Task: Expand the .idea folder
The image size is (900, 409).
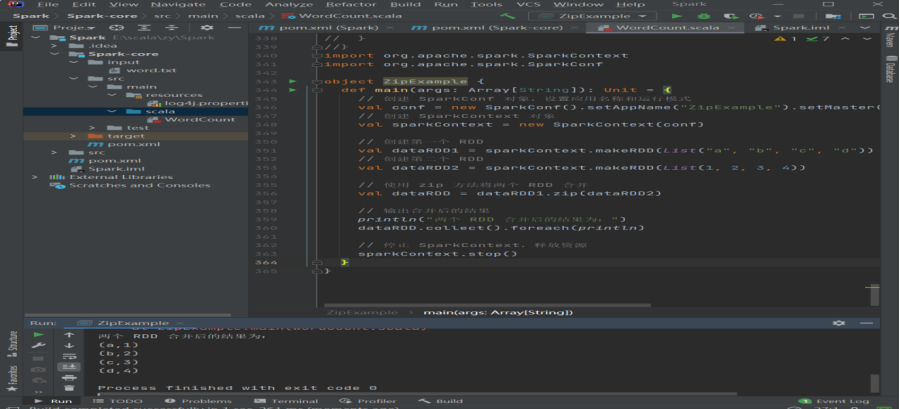Action: (x=54, y=46)
